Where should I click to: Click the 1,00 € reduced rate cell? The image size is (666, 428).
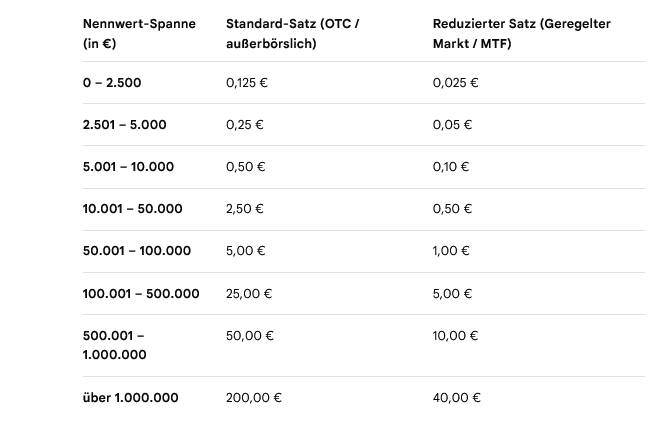point(451,251)
